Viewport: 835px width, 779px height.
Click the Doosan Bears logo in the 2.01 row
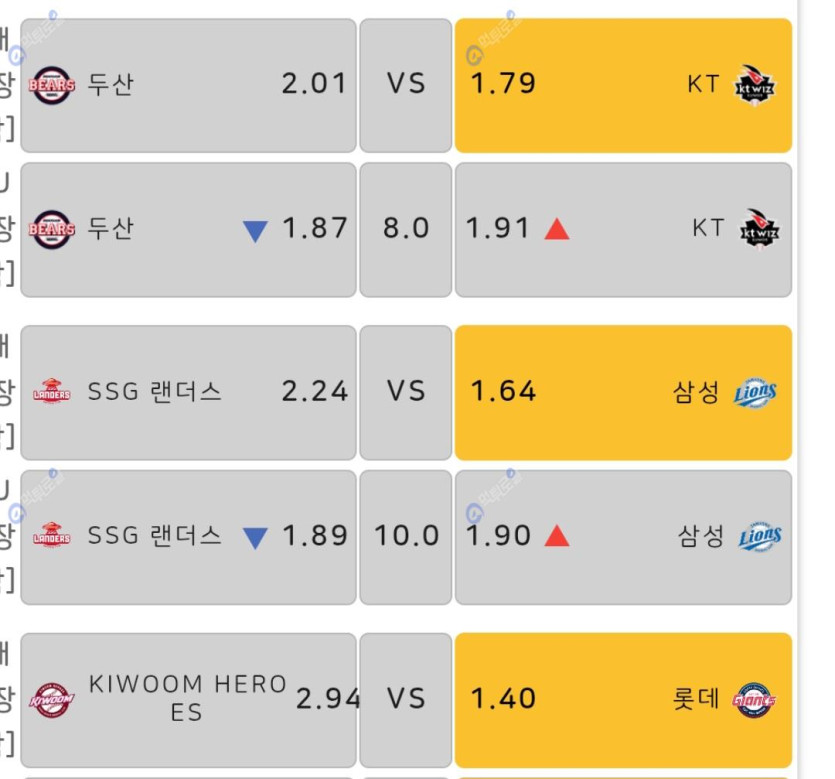(52, 85)
